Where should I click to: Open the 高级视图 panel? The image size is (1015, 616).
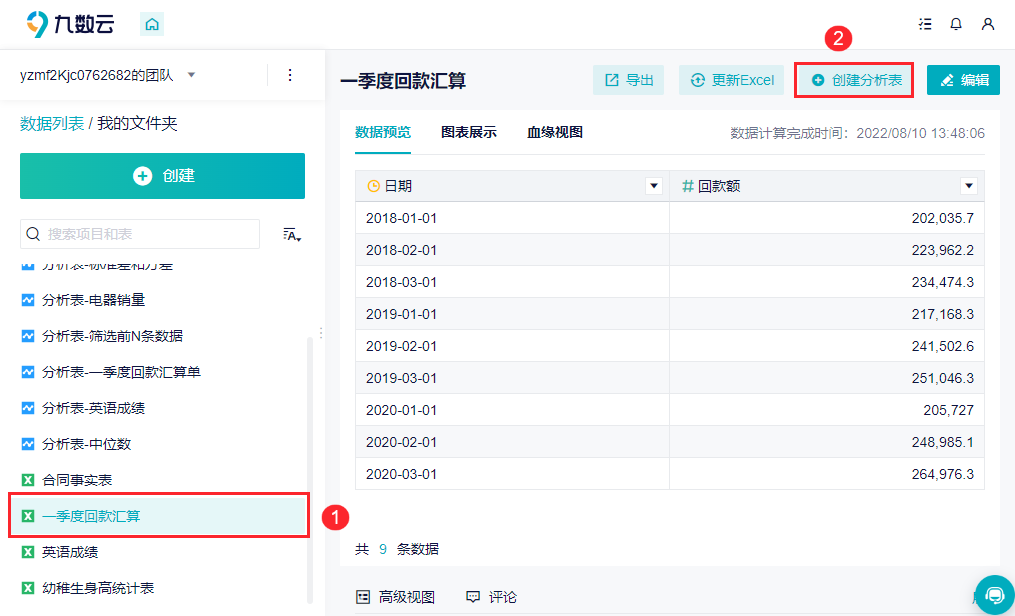396,597
